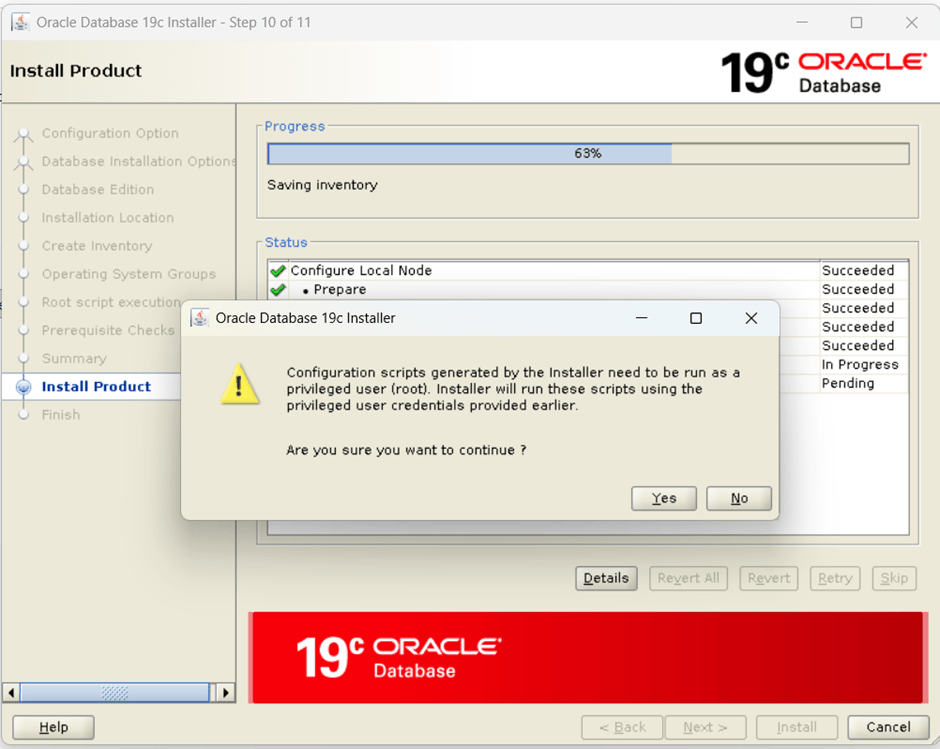940x749 pixels.
Task: Select the Summary step in the sidebar
Action: pos(74,358)
